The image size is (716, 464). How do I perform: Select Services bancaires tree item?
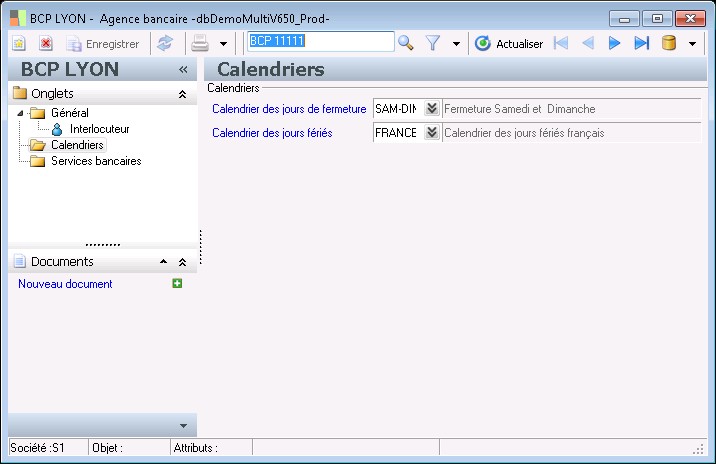point(96,161)
